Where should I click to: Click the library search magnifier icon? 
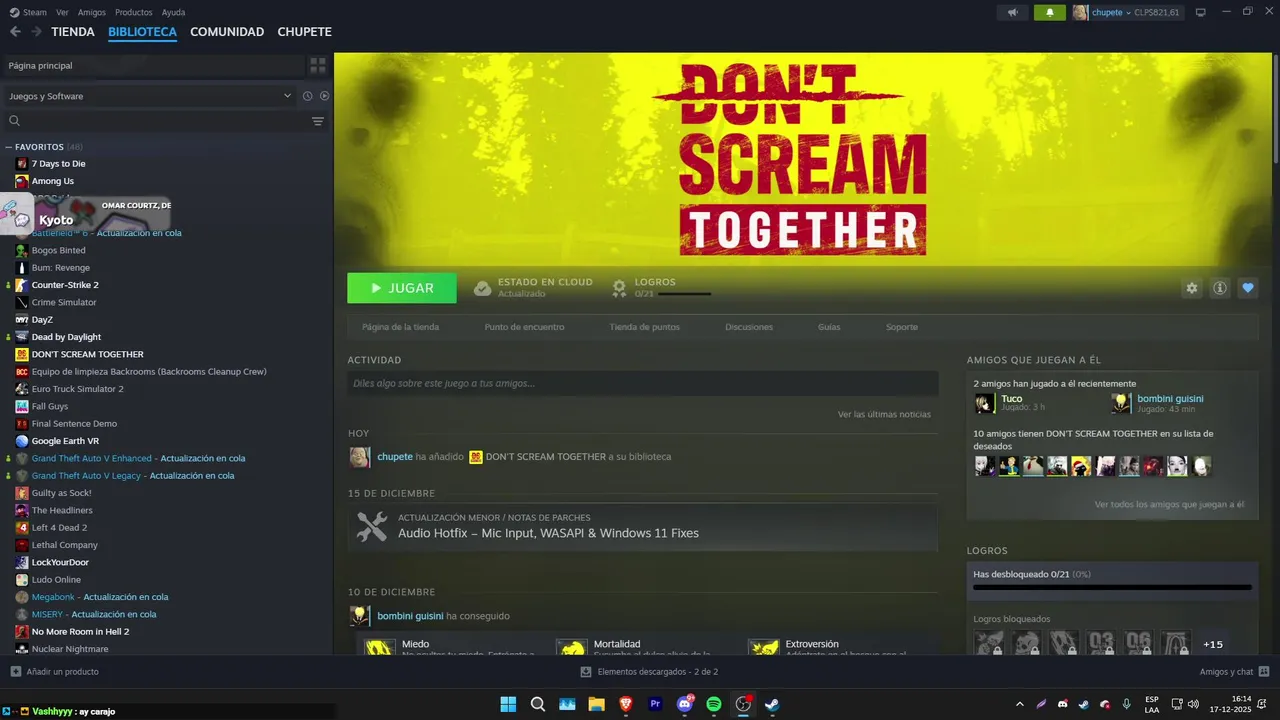15,121
